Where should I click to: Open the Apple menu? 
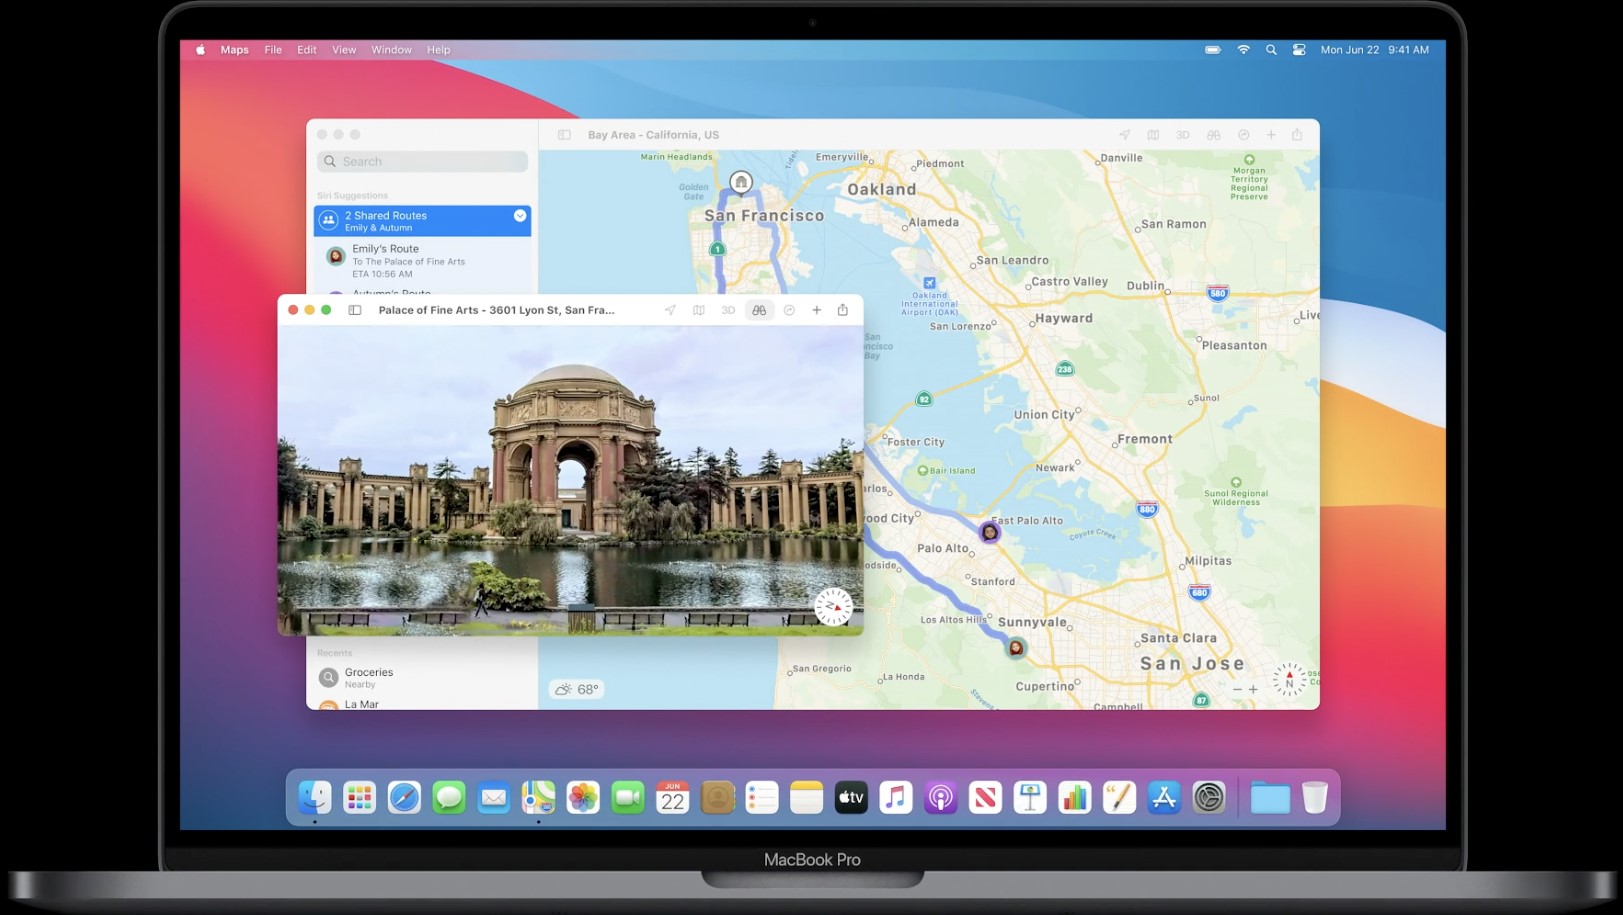pyautogui.click(x=200, y=49)
